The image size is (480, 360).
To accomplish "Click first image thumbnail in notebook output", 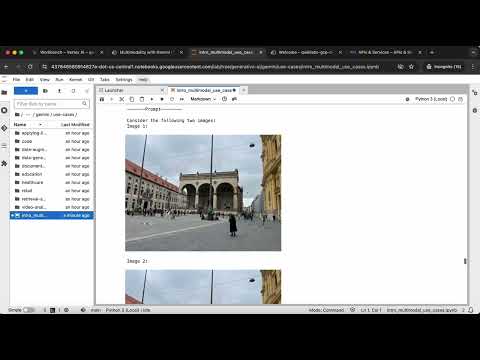I will [203, 193].
